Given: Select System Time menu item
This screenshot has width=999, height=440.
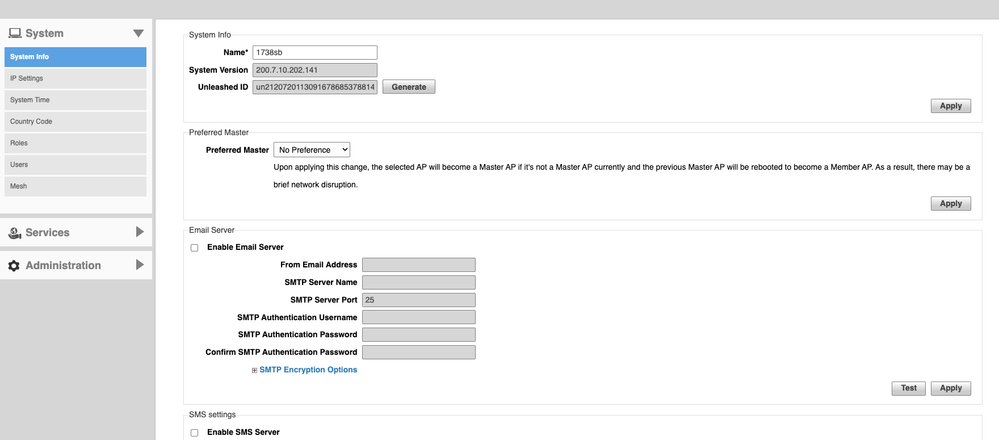Looking at the screenshot, I should click(x=75, y=100).
